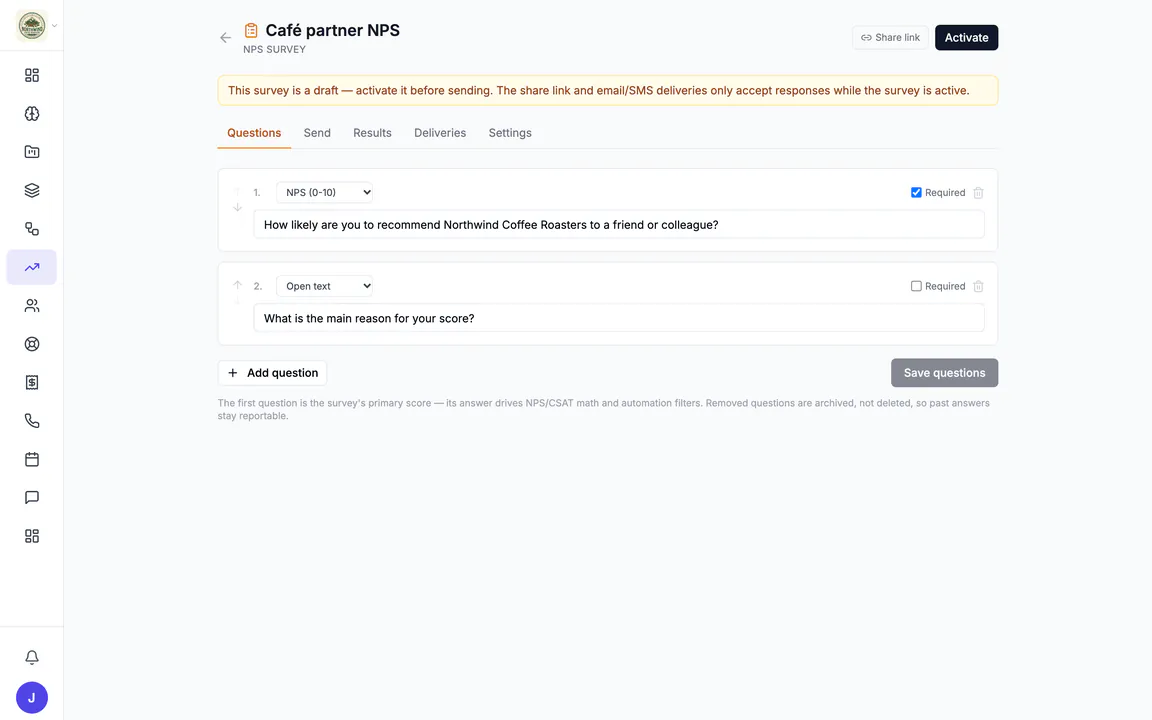The height and width of the screenshot is (720, 1152).
Task: Open the NPS (0-10) question type dropdown
Action: click(324, 192)
